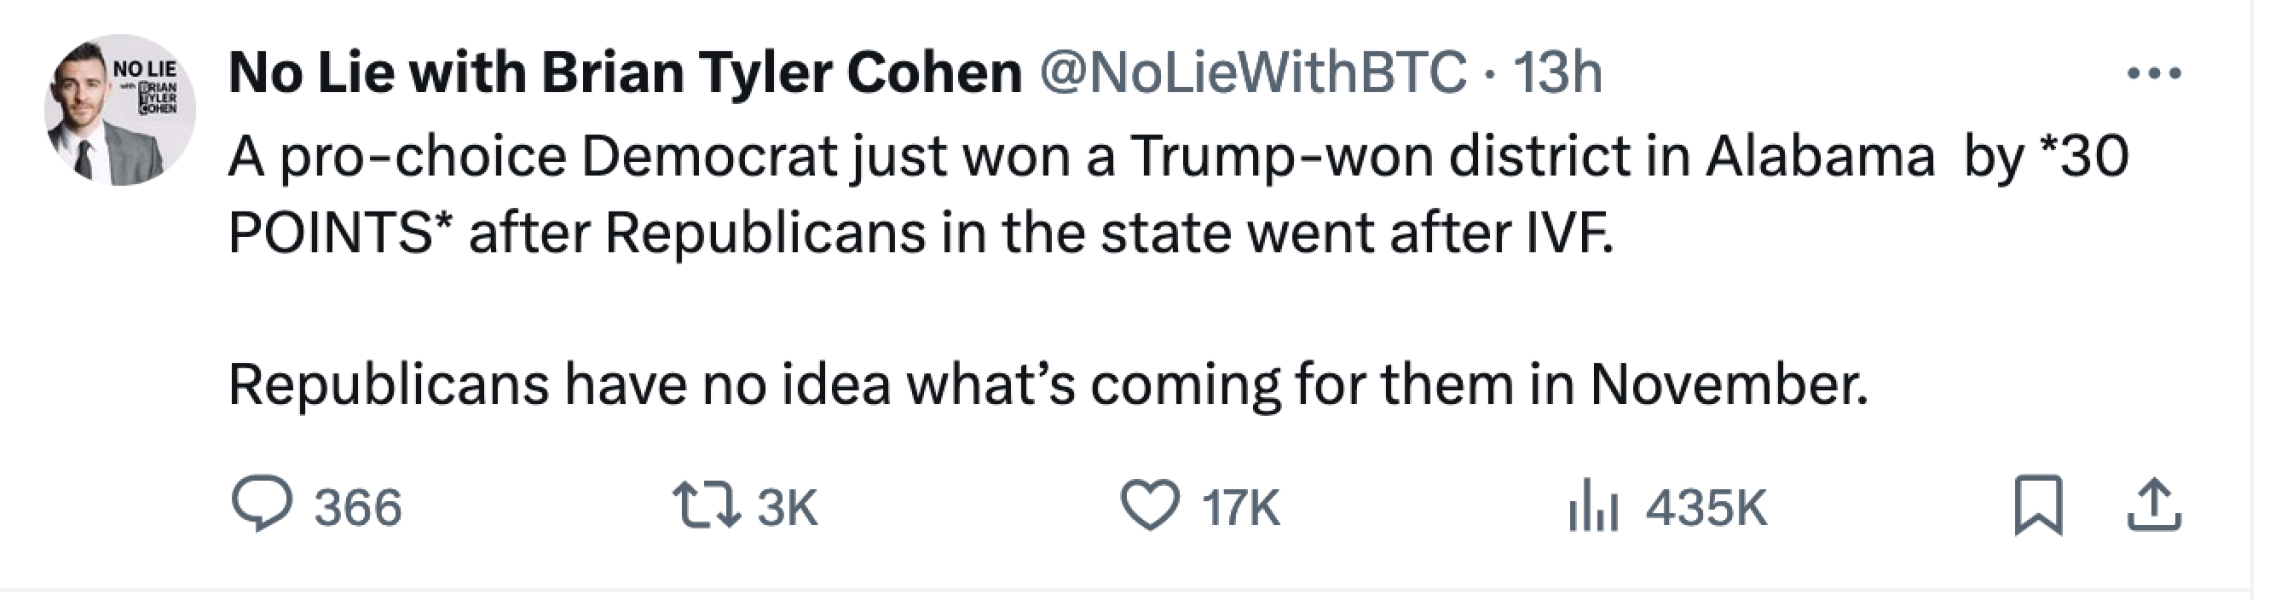This screenshot has height=600, width=2281.
Task: Click the "POINTS* after Republicans" text line
Action: 920,233
